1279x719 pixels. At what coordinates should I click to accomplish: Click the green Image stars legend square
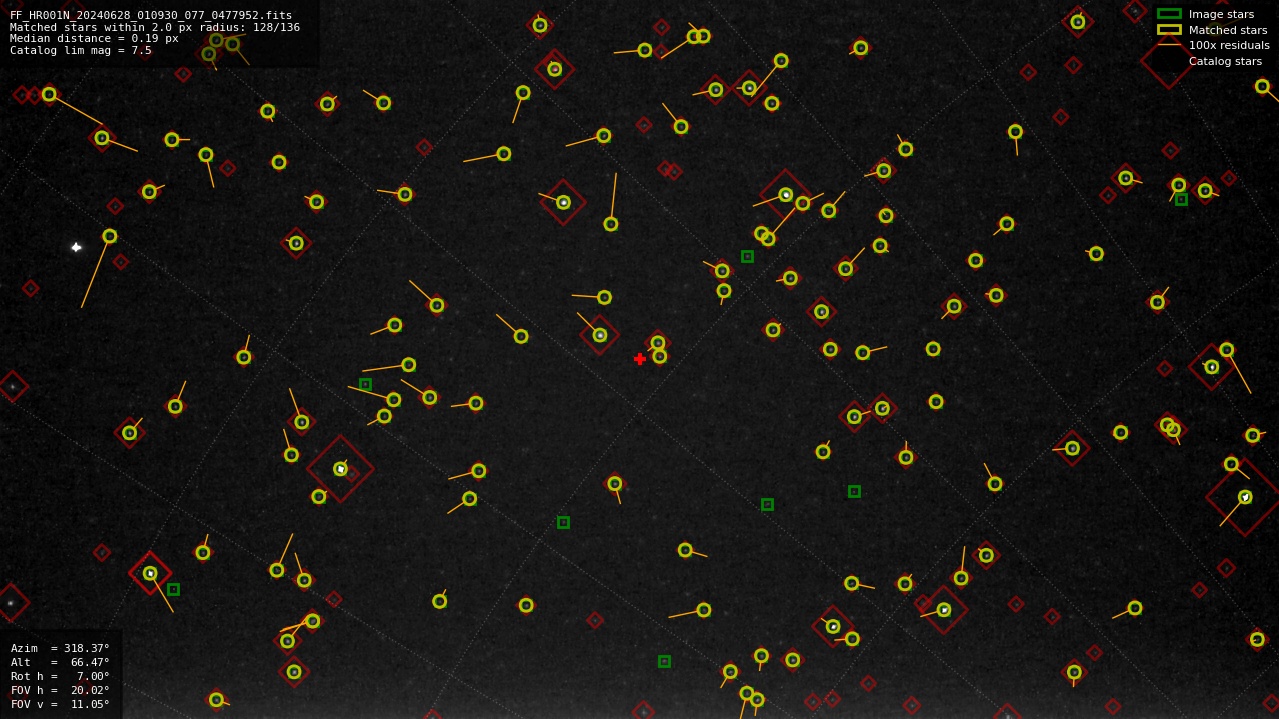click(1169, 14)
